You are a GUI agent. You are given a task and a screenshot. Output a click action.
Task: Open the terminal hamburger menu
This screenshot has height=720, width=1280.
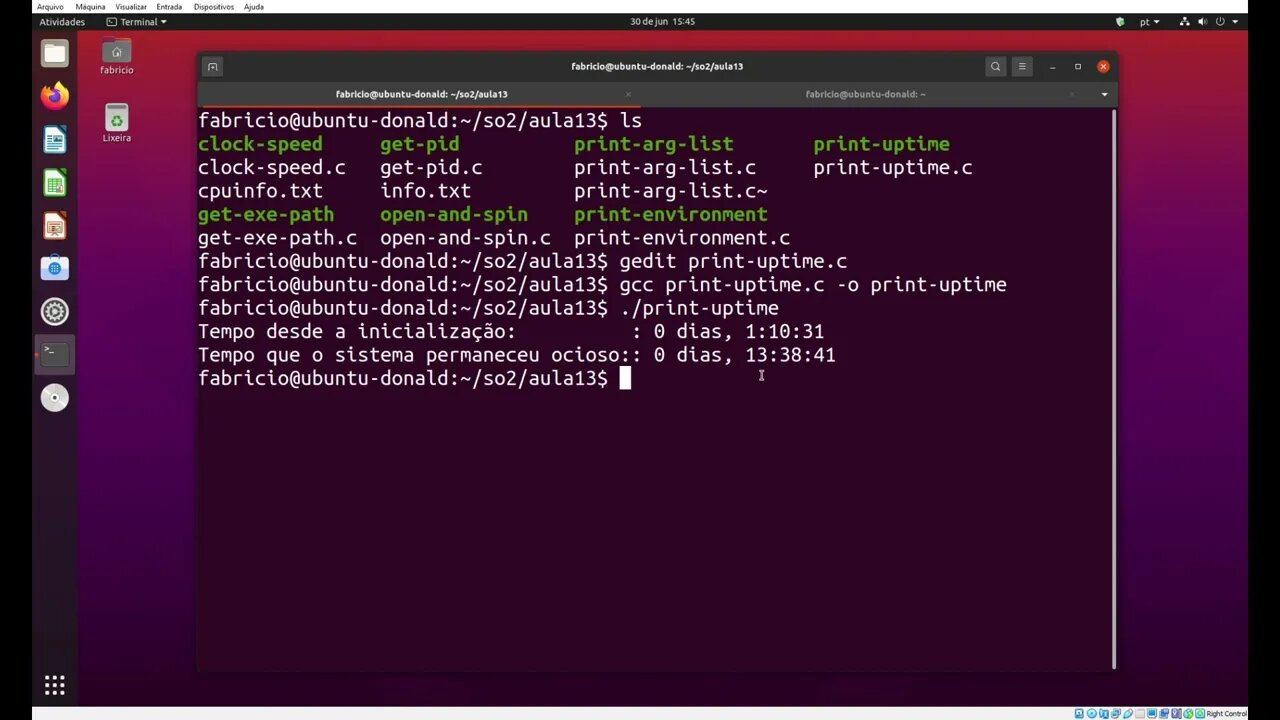coord(1021,67)
